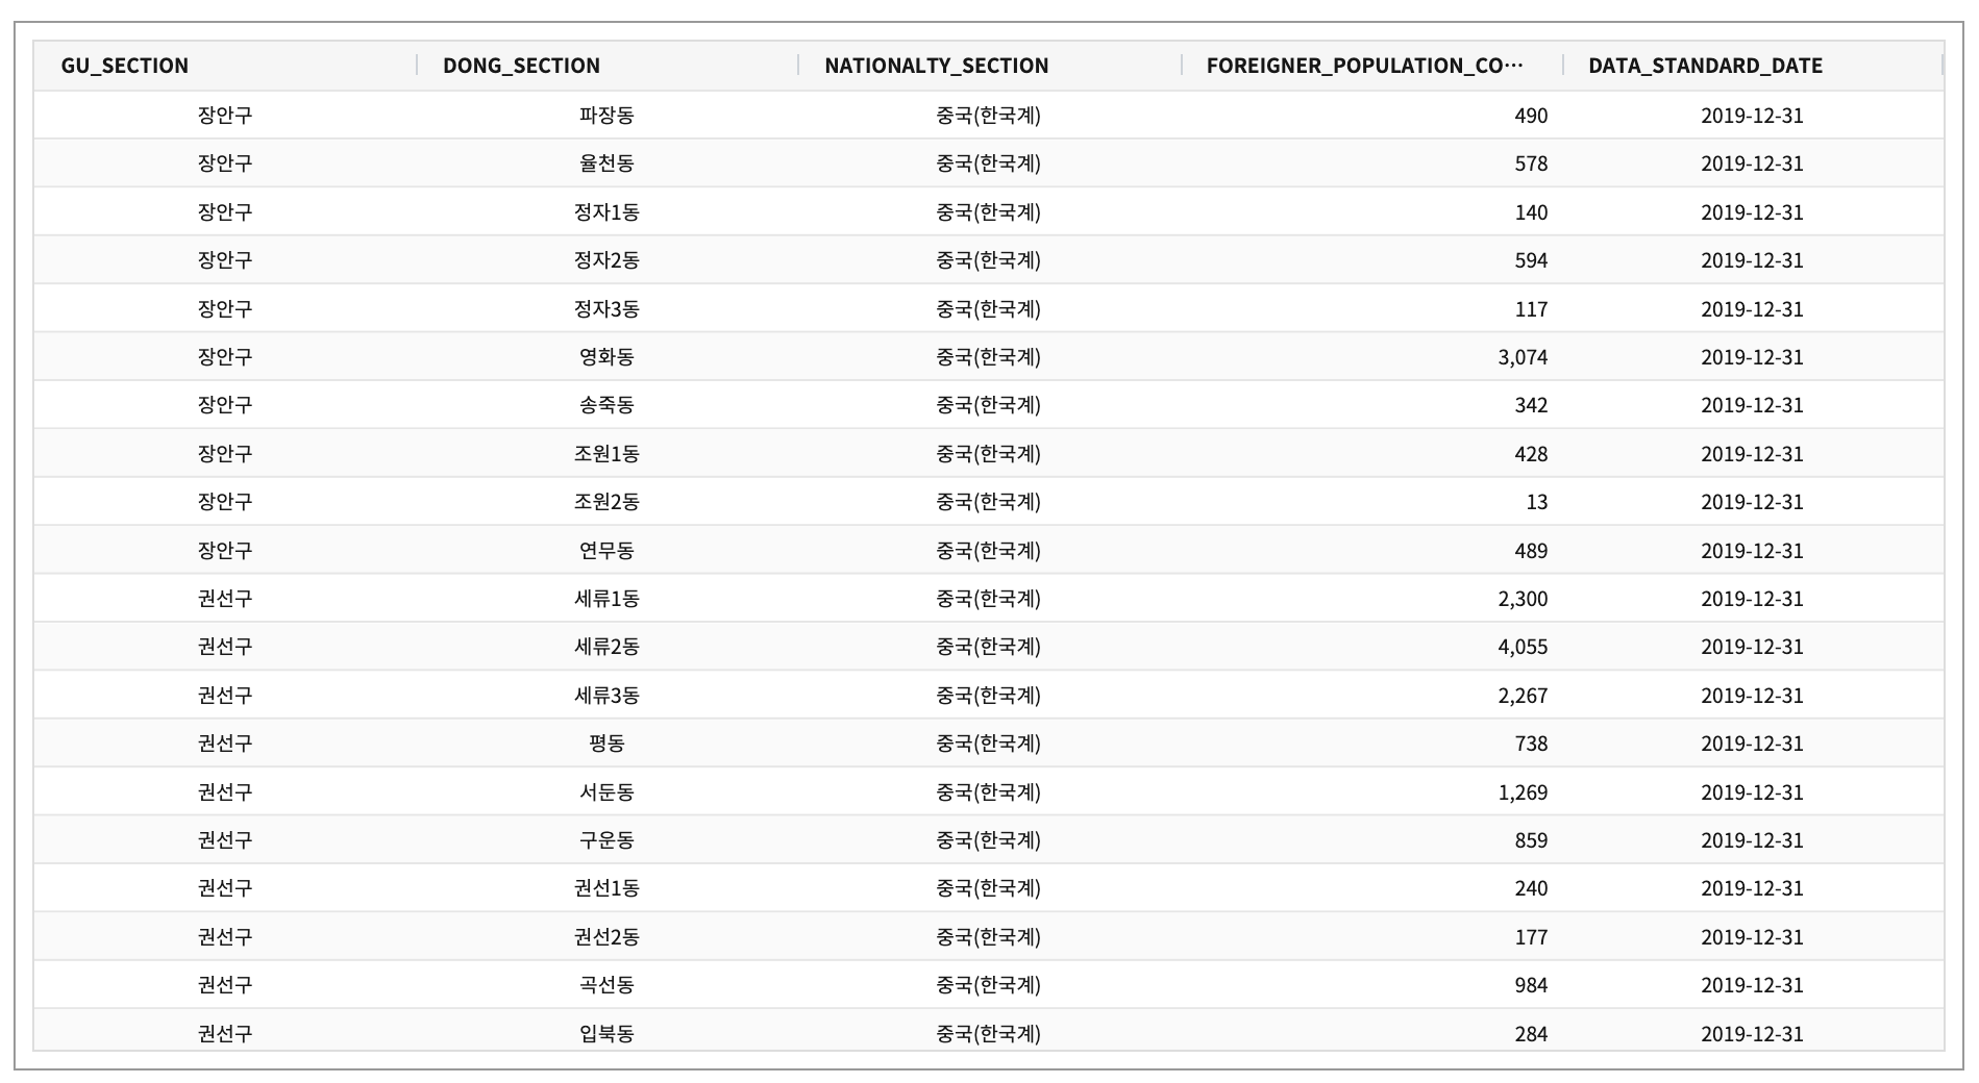Click the population value 240

coord(1531,888)
